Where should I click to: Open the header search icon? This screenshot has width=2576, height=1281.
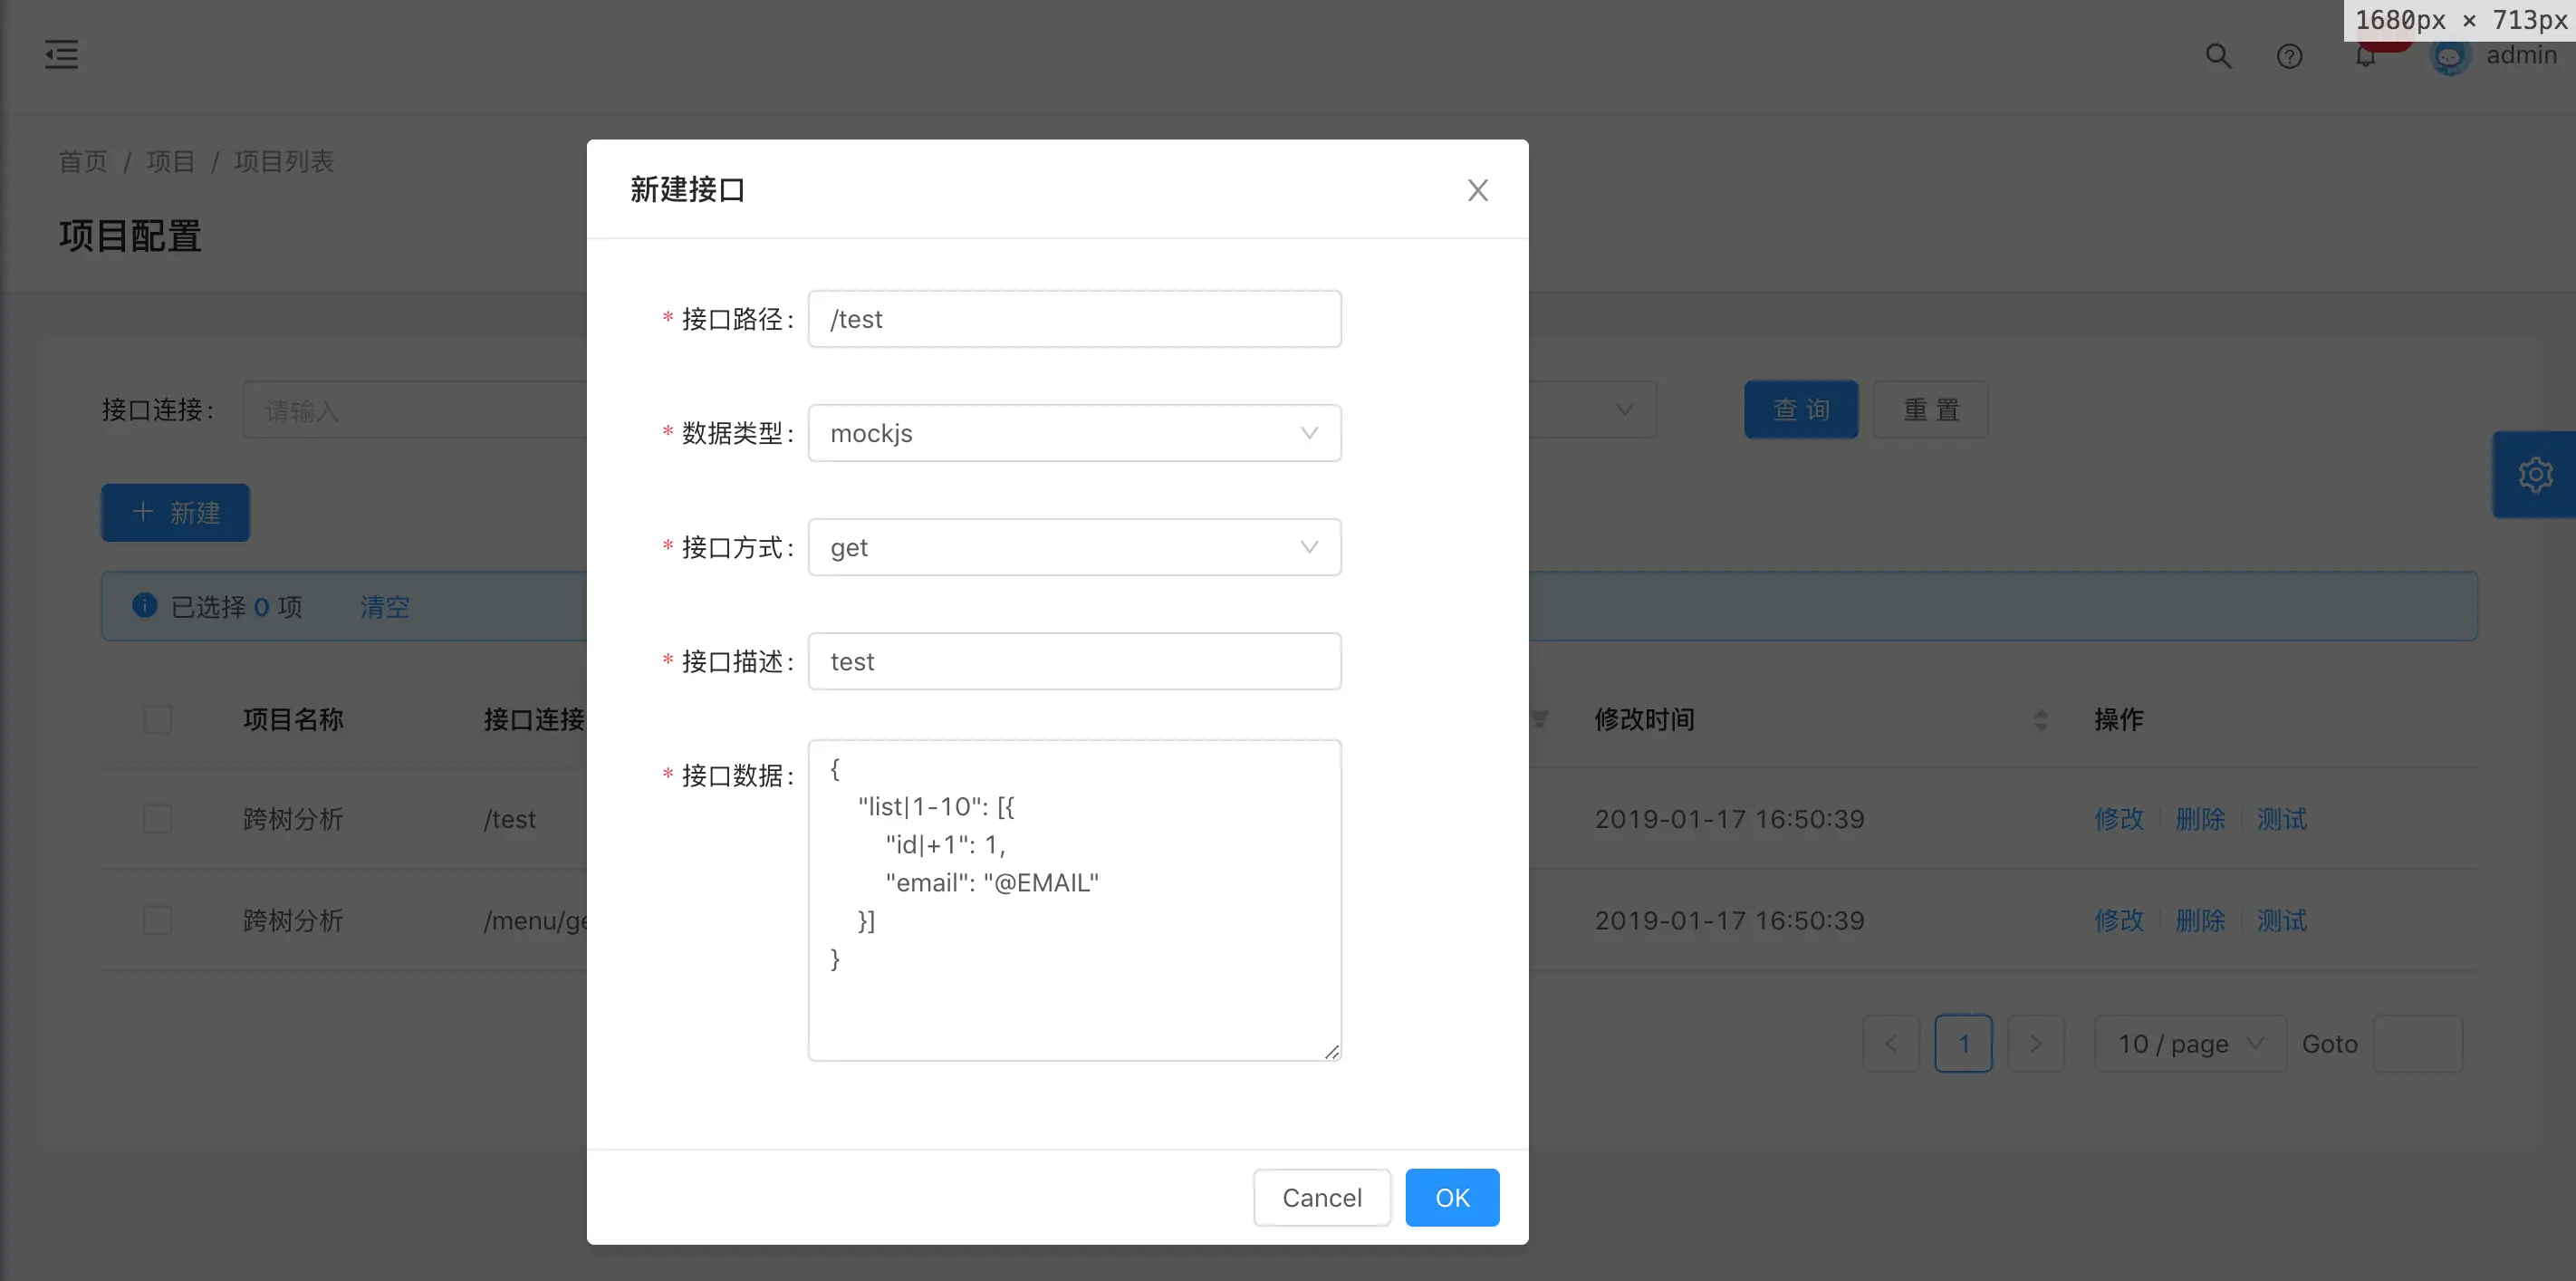point(2218,56)
